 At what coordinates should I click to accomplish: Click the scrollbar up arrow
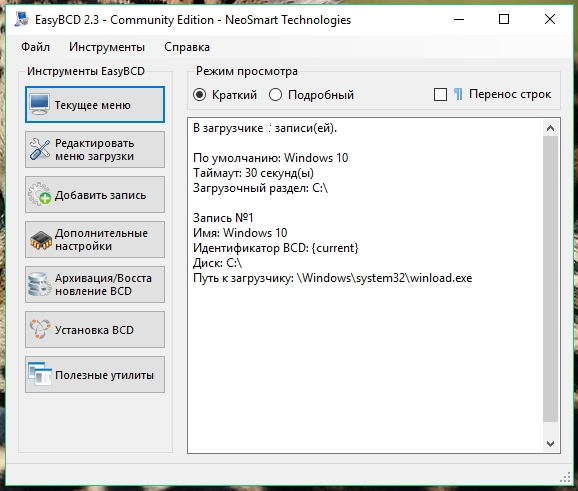click(x=550, y=128)
